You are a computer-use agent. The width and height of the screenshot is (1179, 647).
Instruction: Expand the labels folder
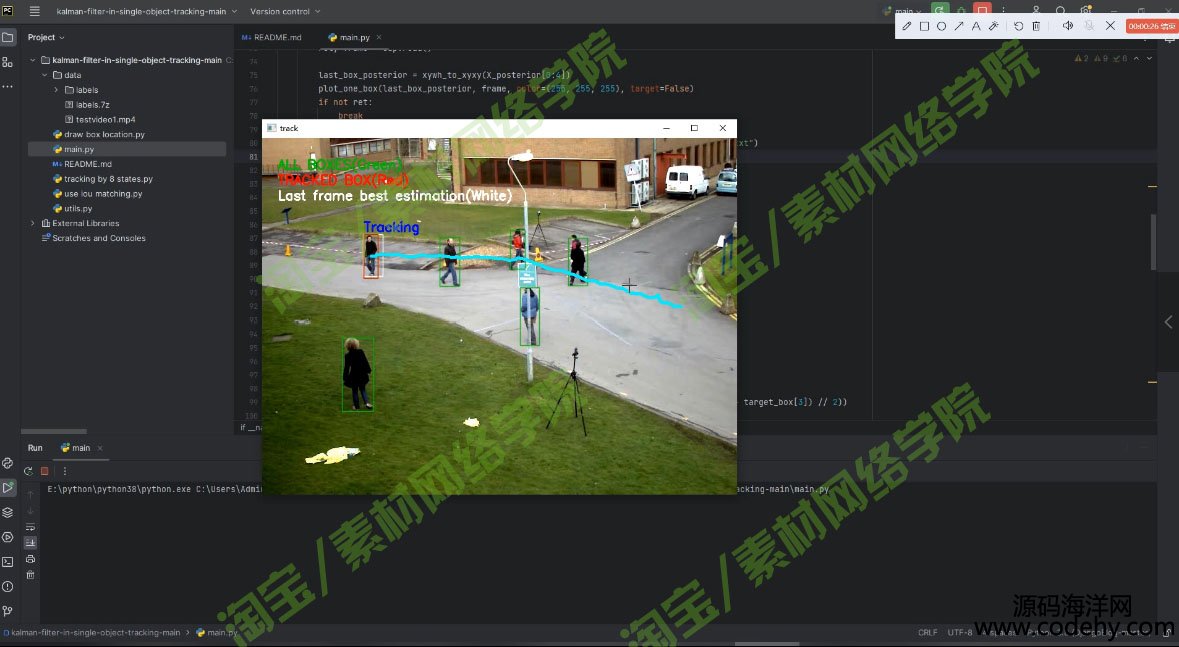tap(56, 90)
